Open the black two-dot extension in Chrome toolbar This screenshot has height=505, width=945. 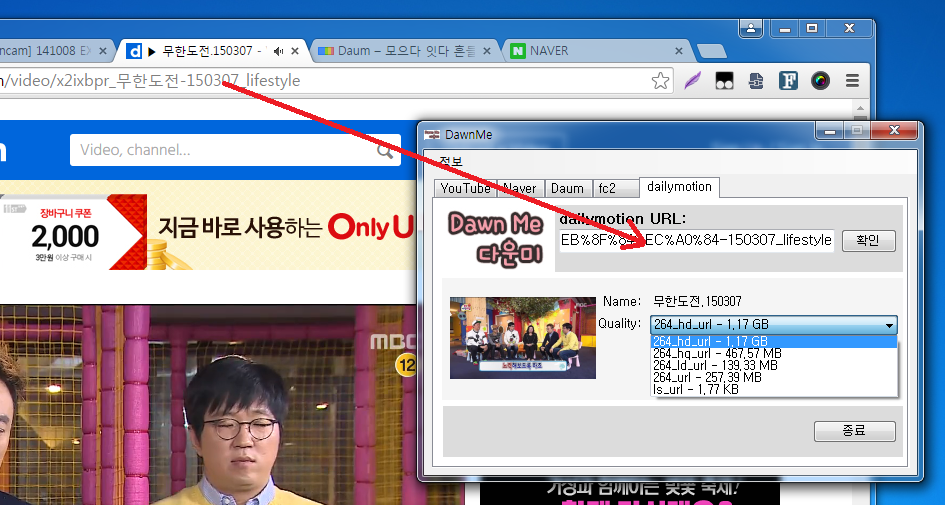[724, 81]
